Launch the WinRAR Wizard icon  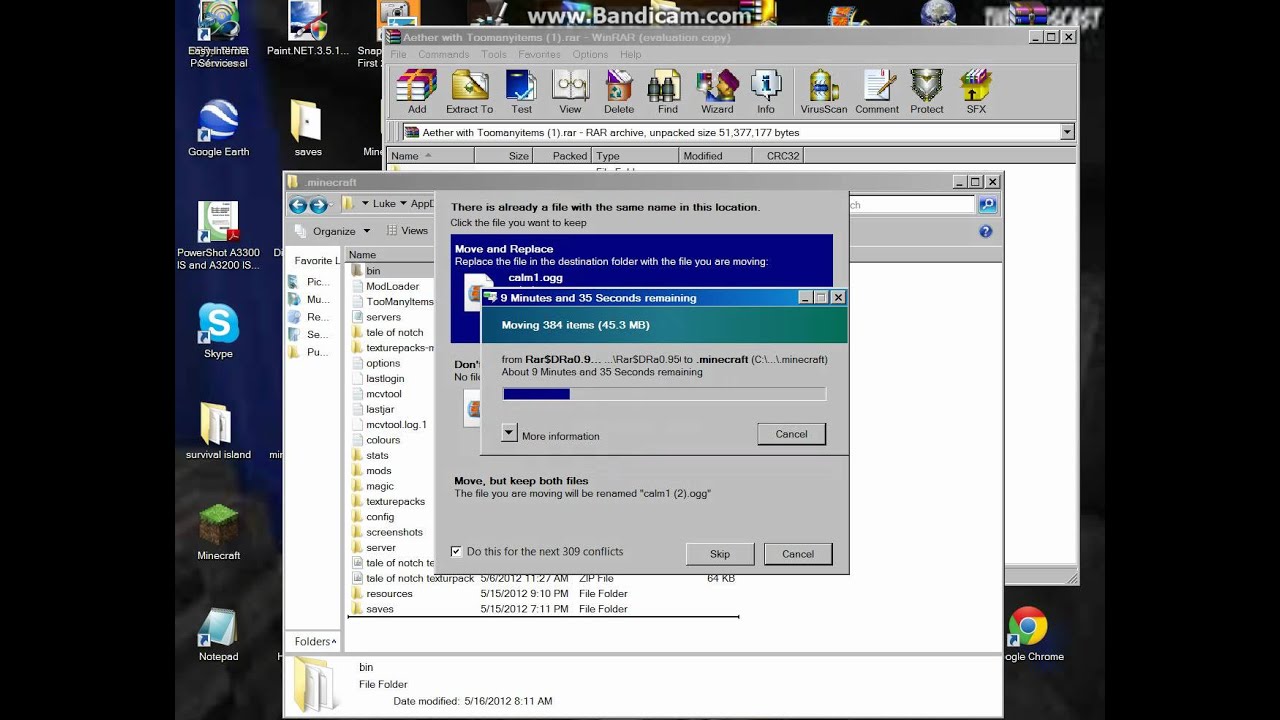(x=717, y=91)
